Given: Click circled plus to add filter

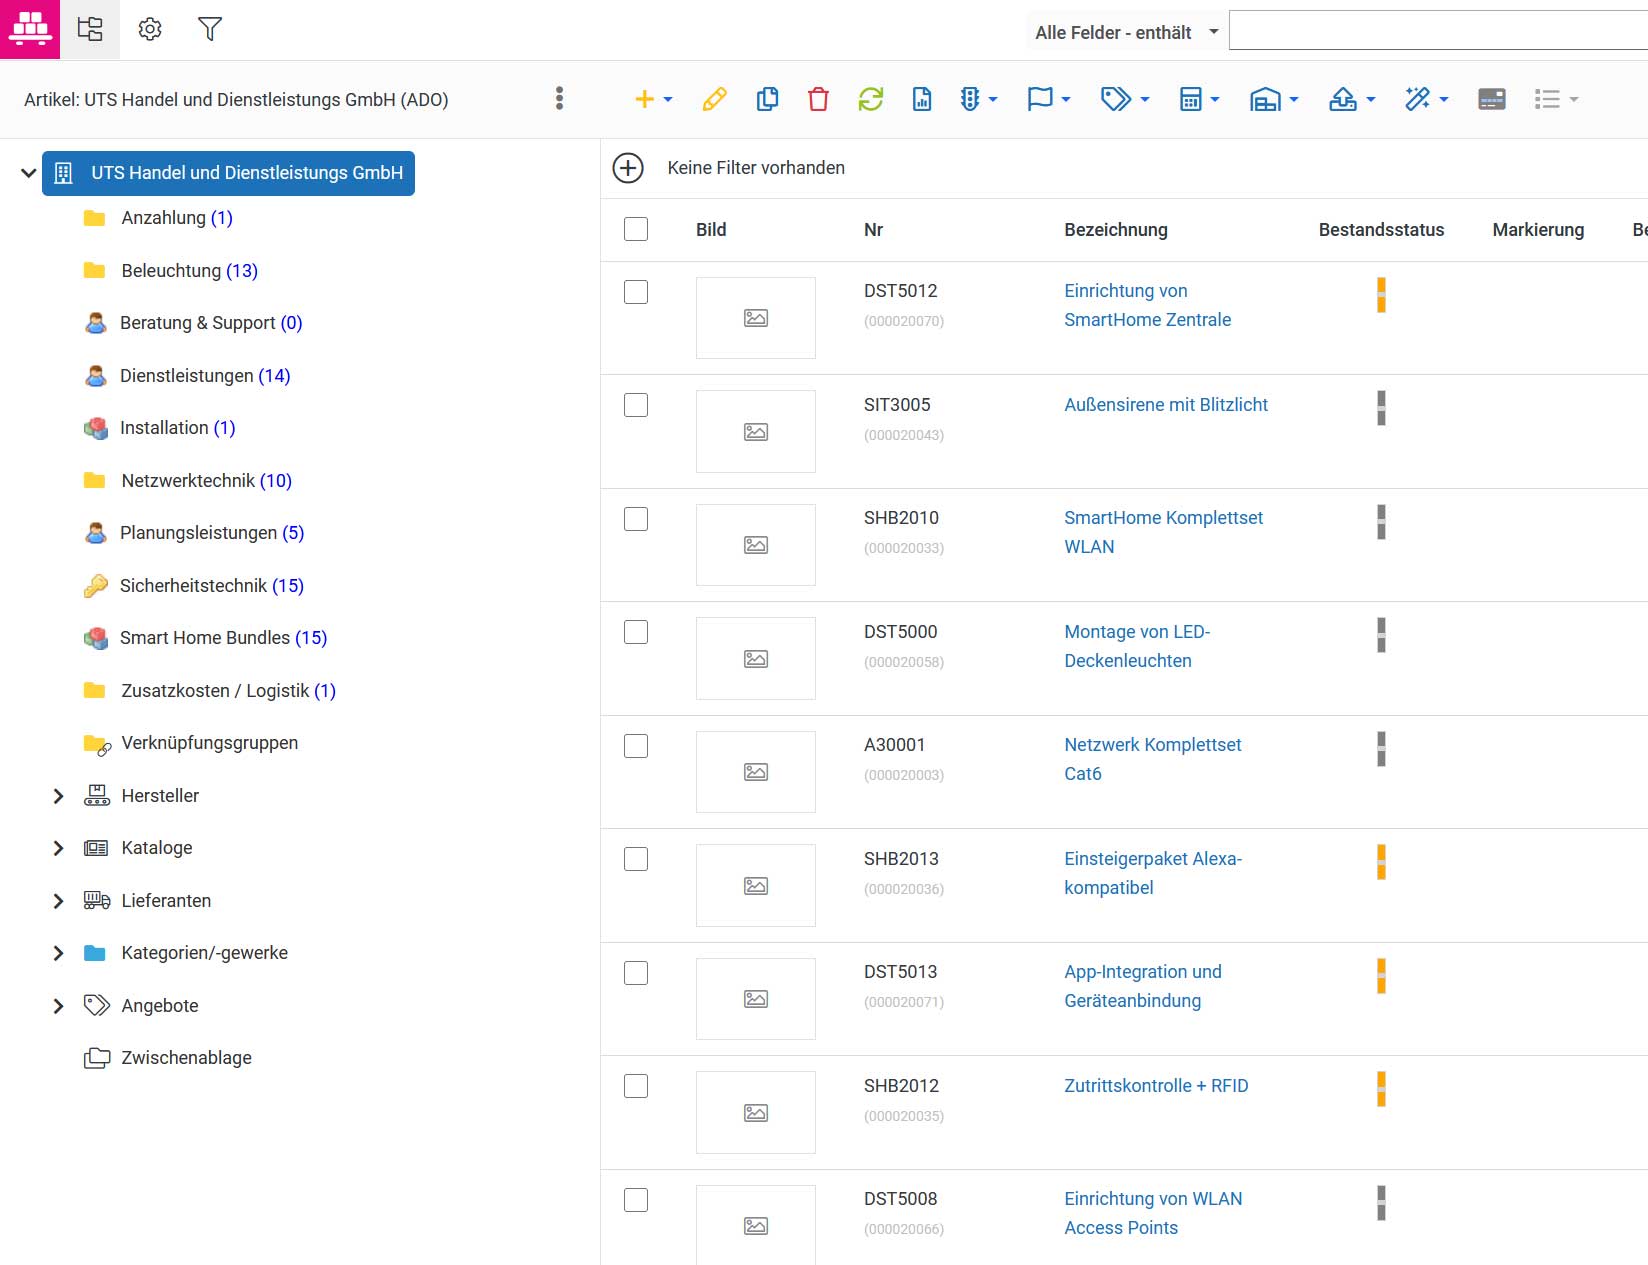Looking at the screenshot, I should point(628,168).
